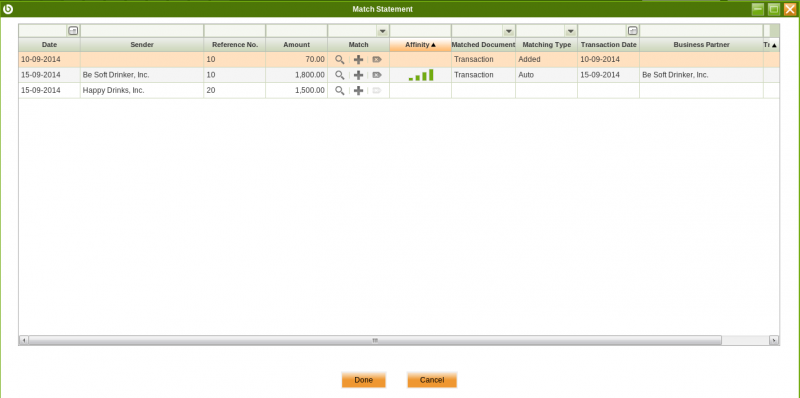The height and width of the screenshot is (398, 800).
Task: Open the Transaction Date filter calendar picker
Action: pyautogui.click(x=633, y=31)
